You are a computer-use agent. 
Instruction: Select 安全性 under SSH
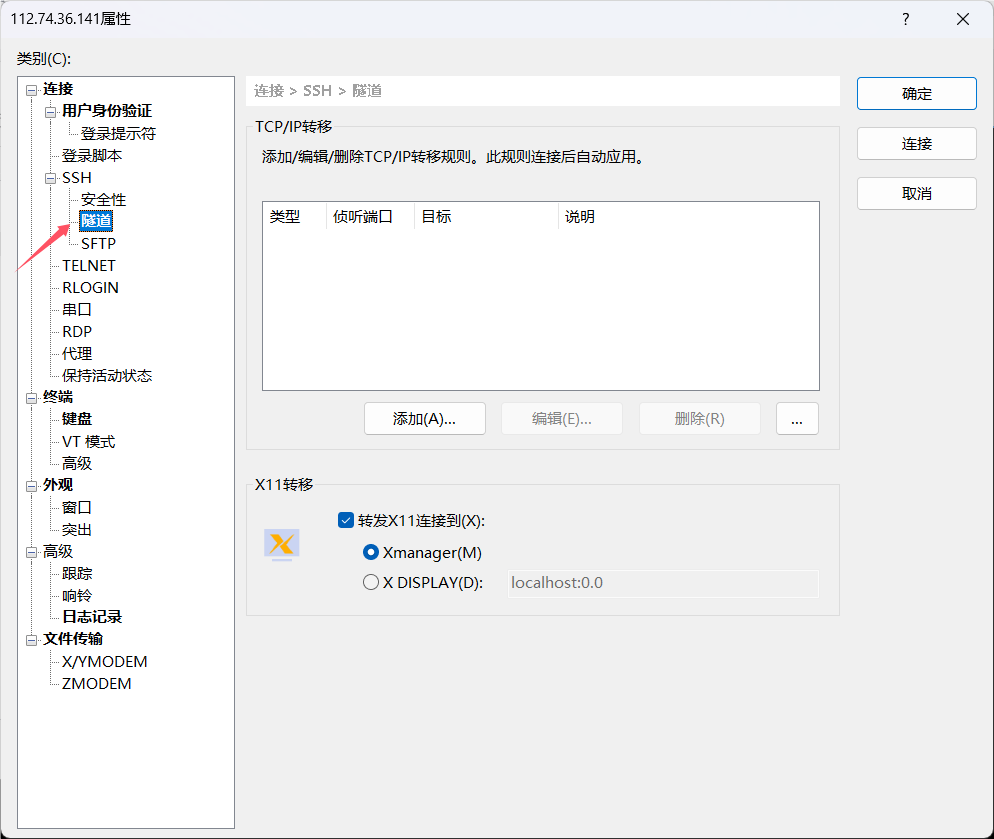tap(103, 200)
